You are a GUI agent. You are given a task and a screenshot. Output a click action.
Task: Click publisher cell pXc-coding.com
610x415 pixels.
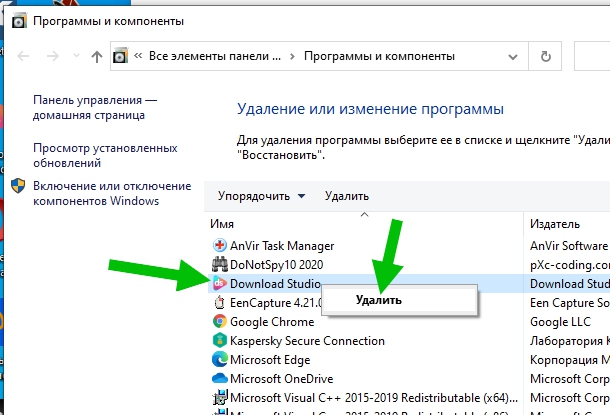pos(570,264)
